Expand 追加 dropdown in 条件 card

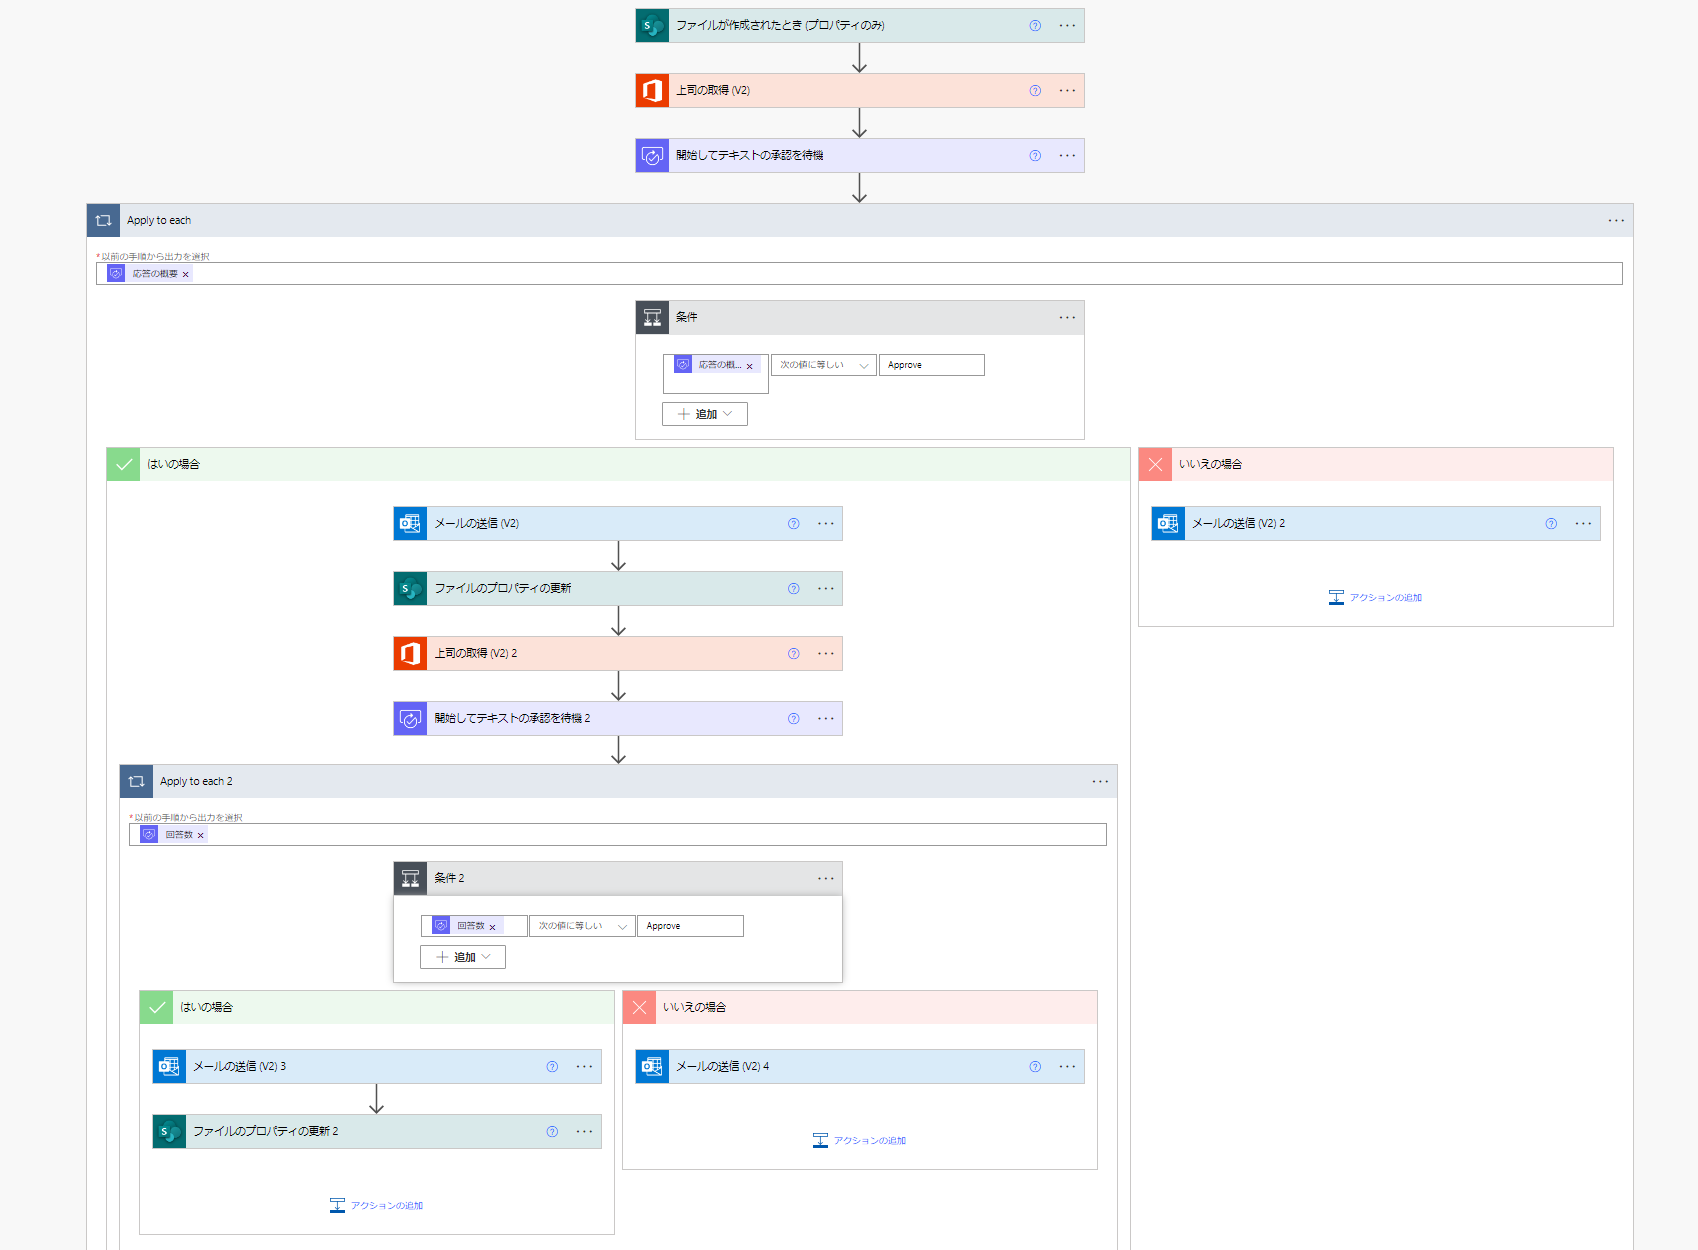705,415
